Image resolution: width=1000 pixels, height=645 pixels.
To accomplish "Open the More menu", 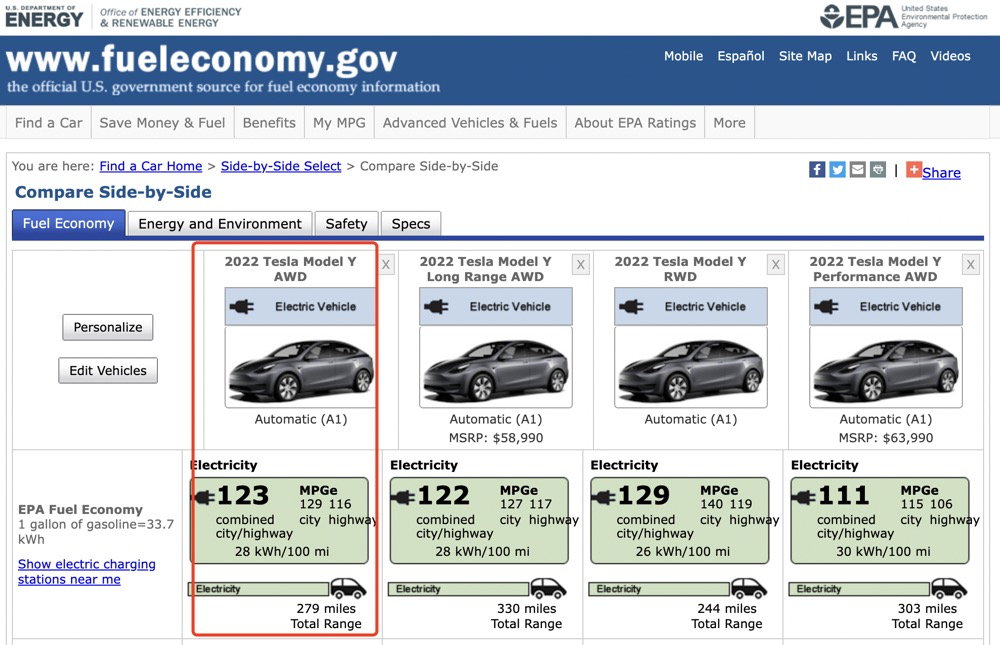I will coord(730,122).
